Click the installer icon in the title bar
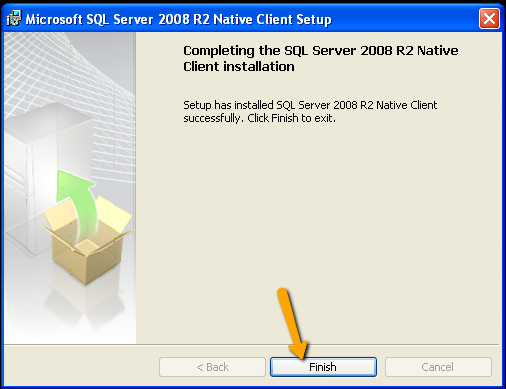 tap(14, 18)
